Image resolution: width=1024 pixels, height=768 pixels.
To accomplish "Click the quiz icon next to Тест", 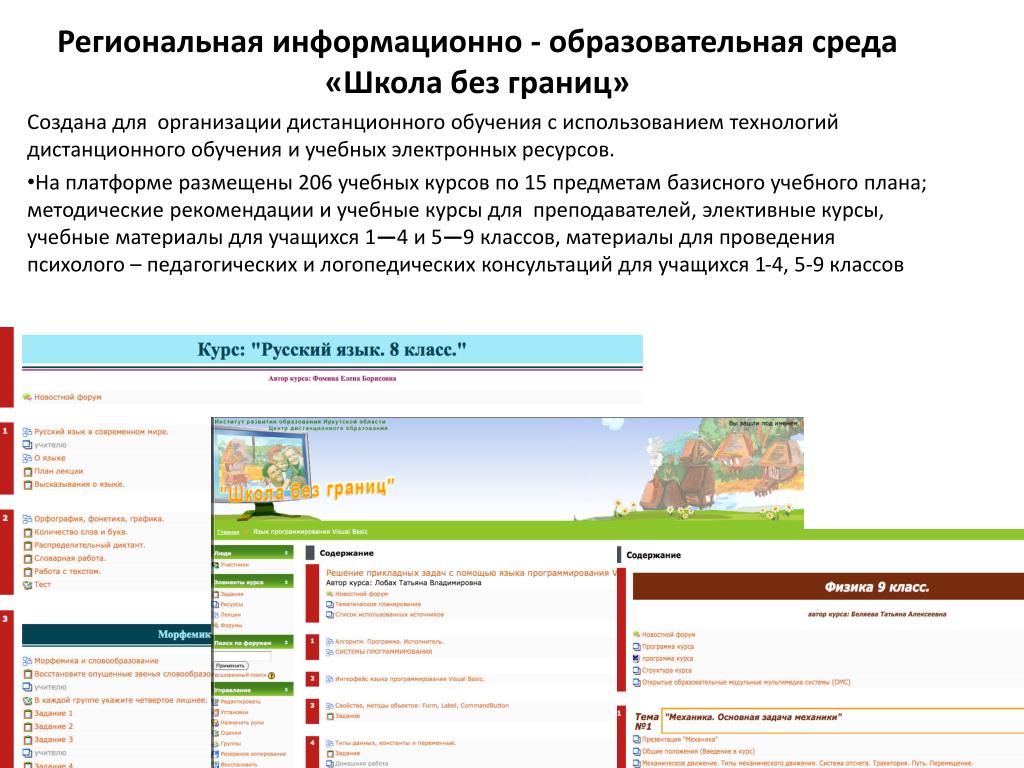I will [x=27, y=584].
